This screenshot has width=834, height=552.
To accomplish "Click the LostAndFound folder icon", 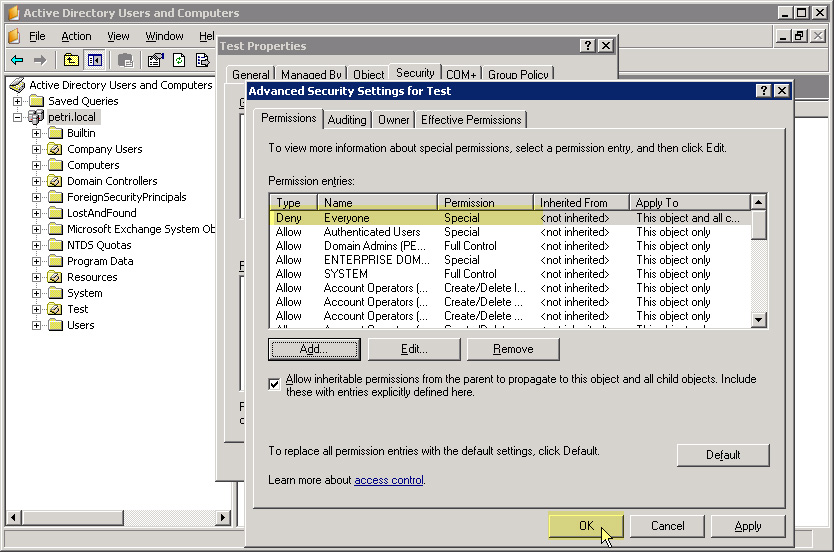I will pos(55,213).
